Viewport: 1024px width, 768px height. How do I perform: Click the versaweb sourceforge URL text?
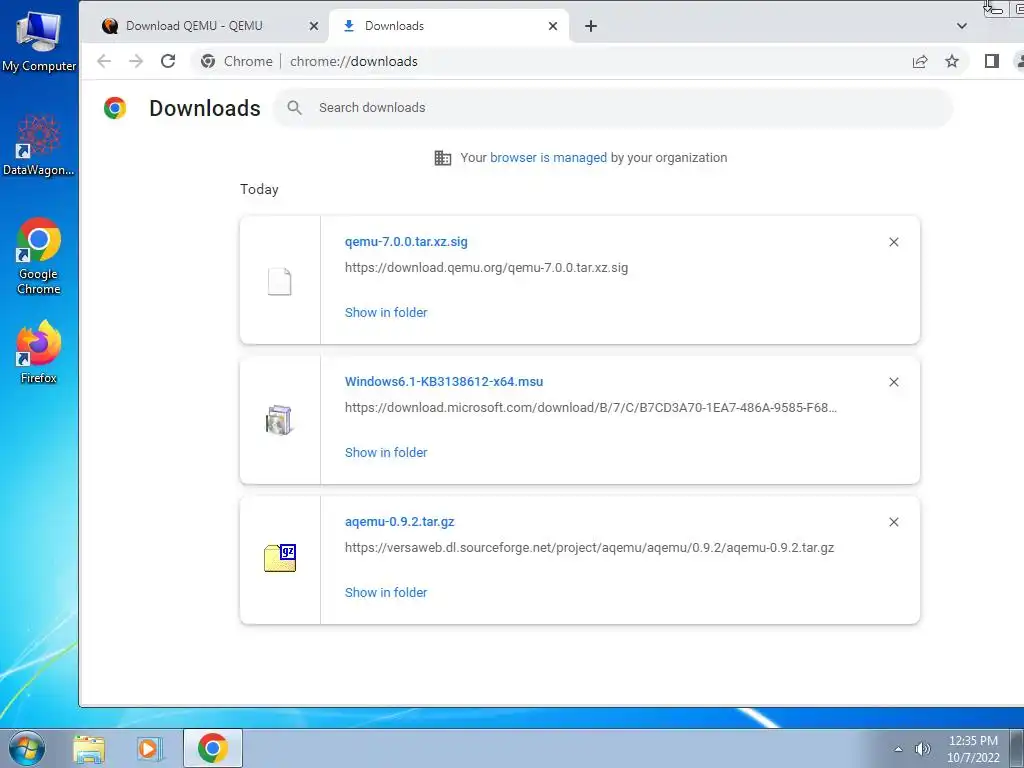tap(590, 547)
